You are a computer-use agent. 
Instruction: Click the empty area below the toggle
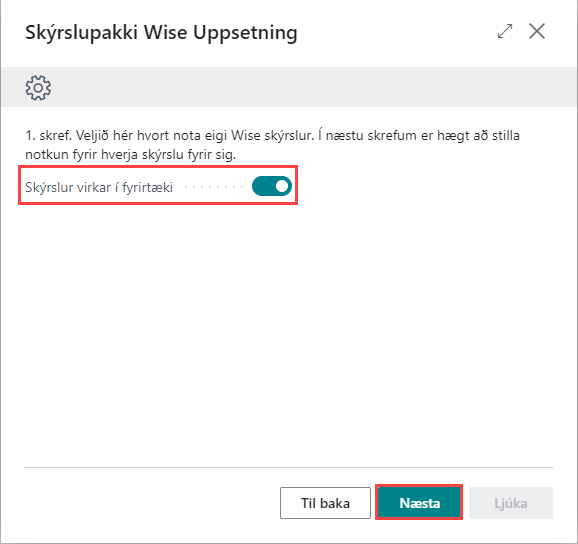point(289,332)
